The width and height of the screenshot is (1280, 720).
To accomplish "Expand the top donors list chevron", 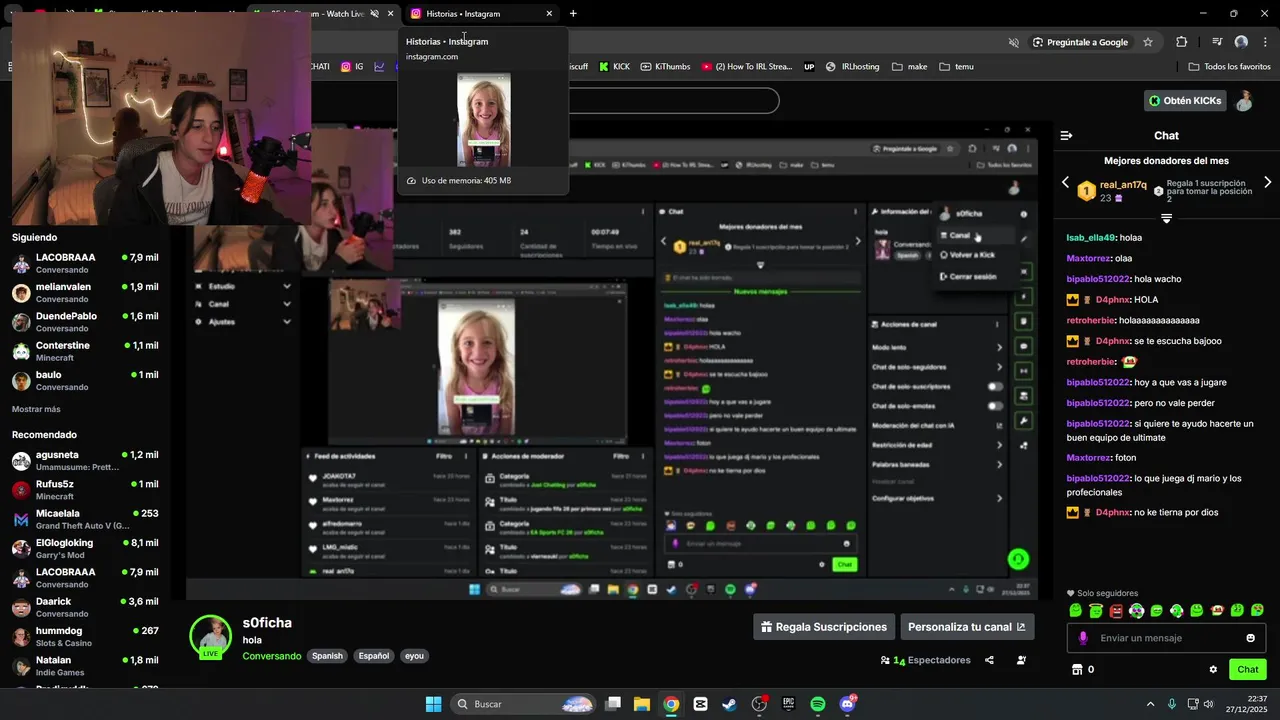I will click(1166, 218).
